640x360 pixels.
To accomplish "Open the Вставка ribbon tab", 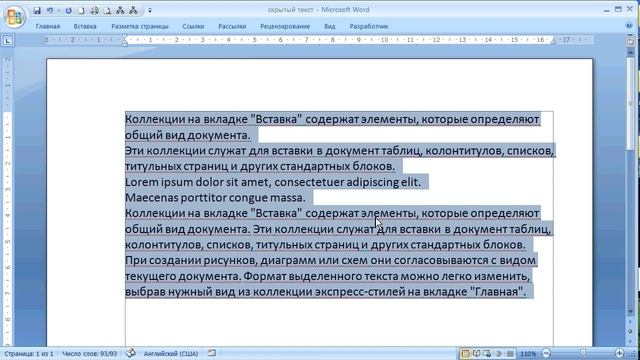I will (85, 26).
